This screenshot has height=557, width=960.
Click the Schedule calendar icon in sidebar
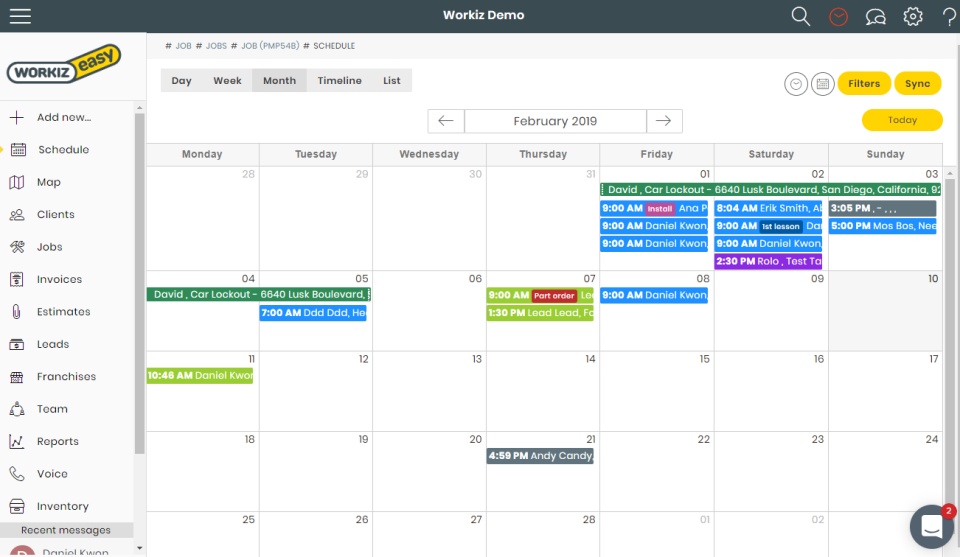click(18, 149)
